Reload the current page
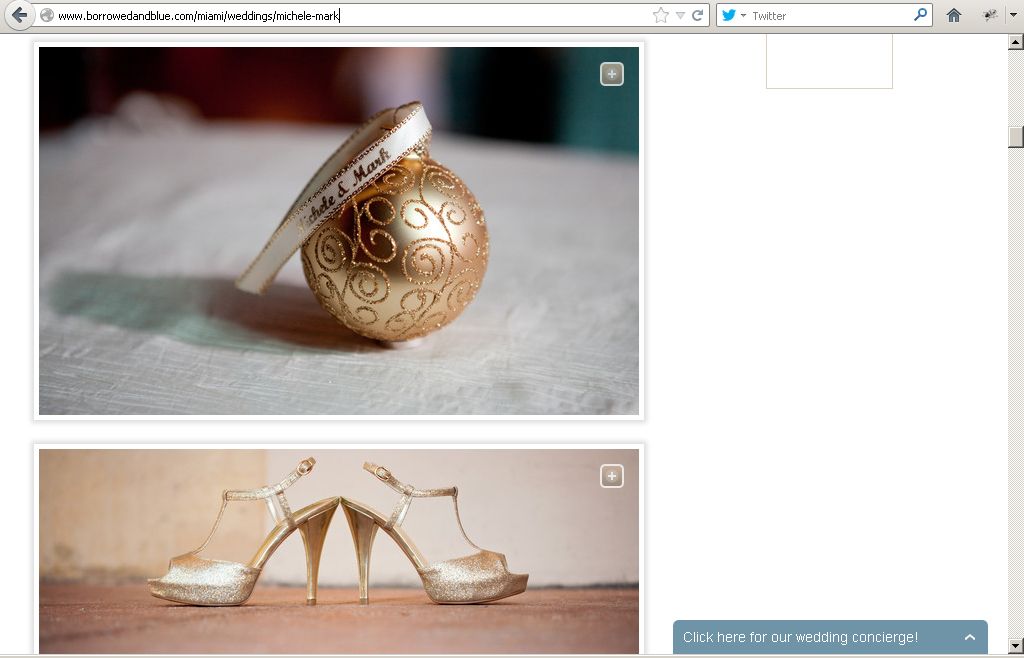The width and height of the screenshot is (1024, 658). (x=697, y=16)
